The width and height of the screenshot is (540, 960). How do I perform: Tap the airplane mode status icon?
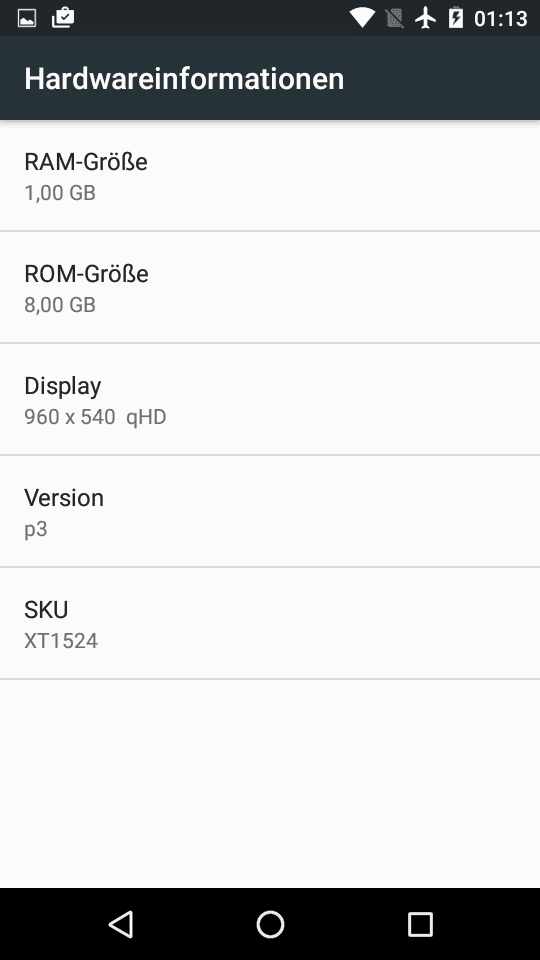(425, 18)
